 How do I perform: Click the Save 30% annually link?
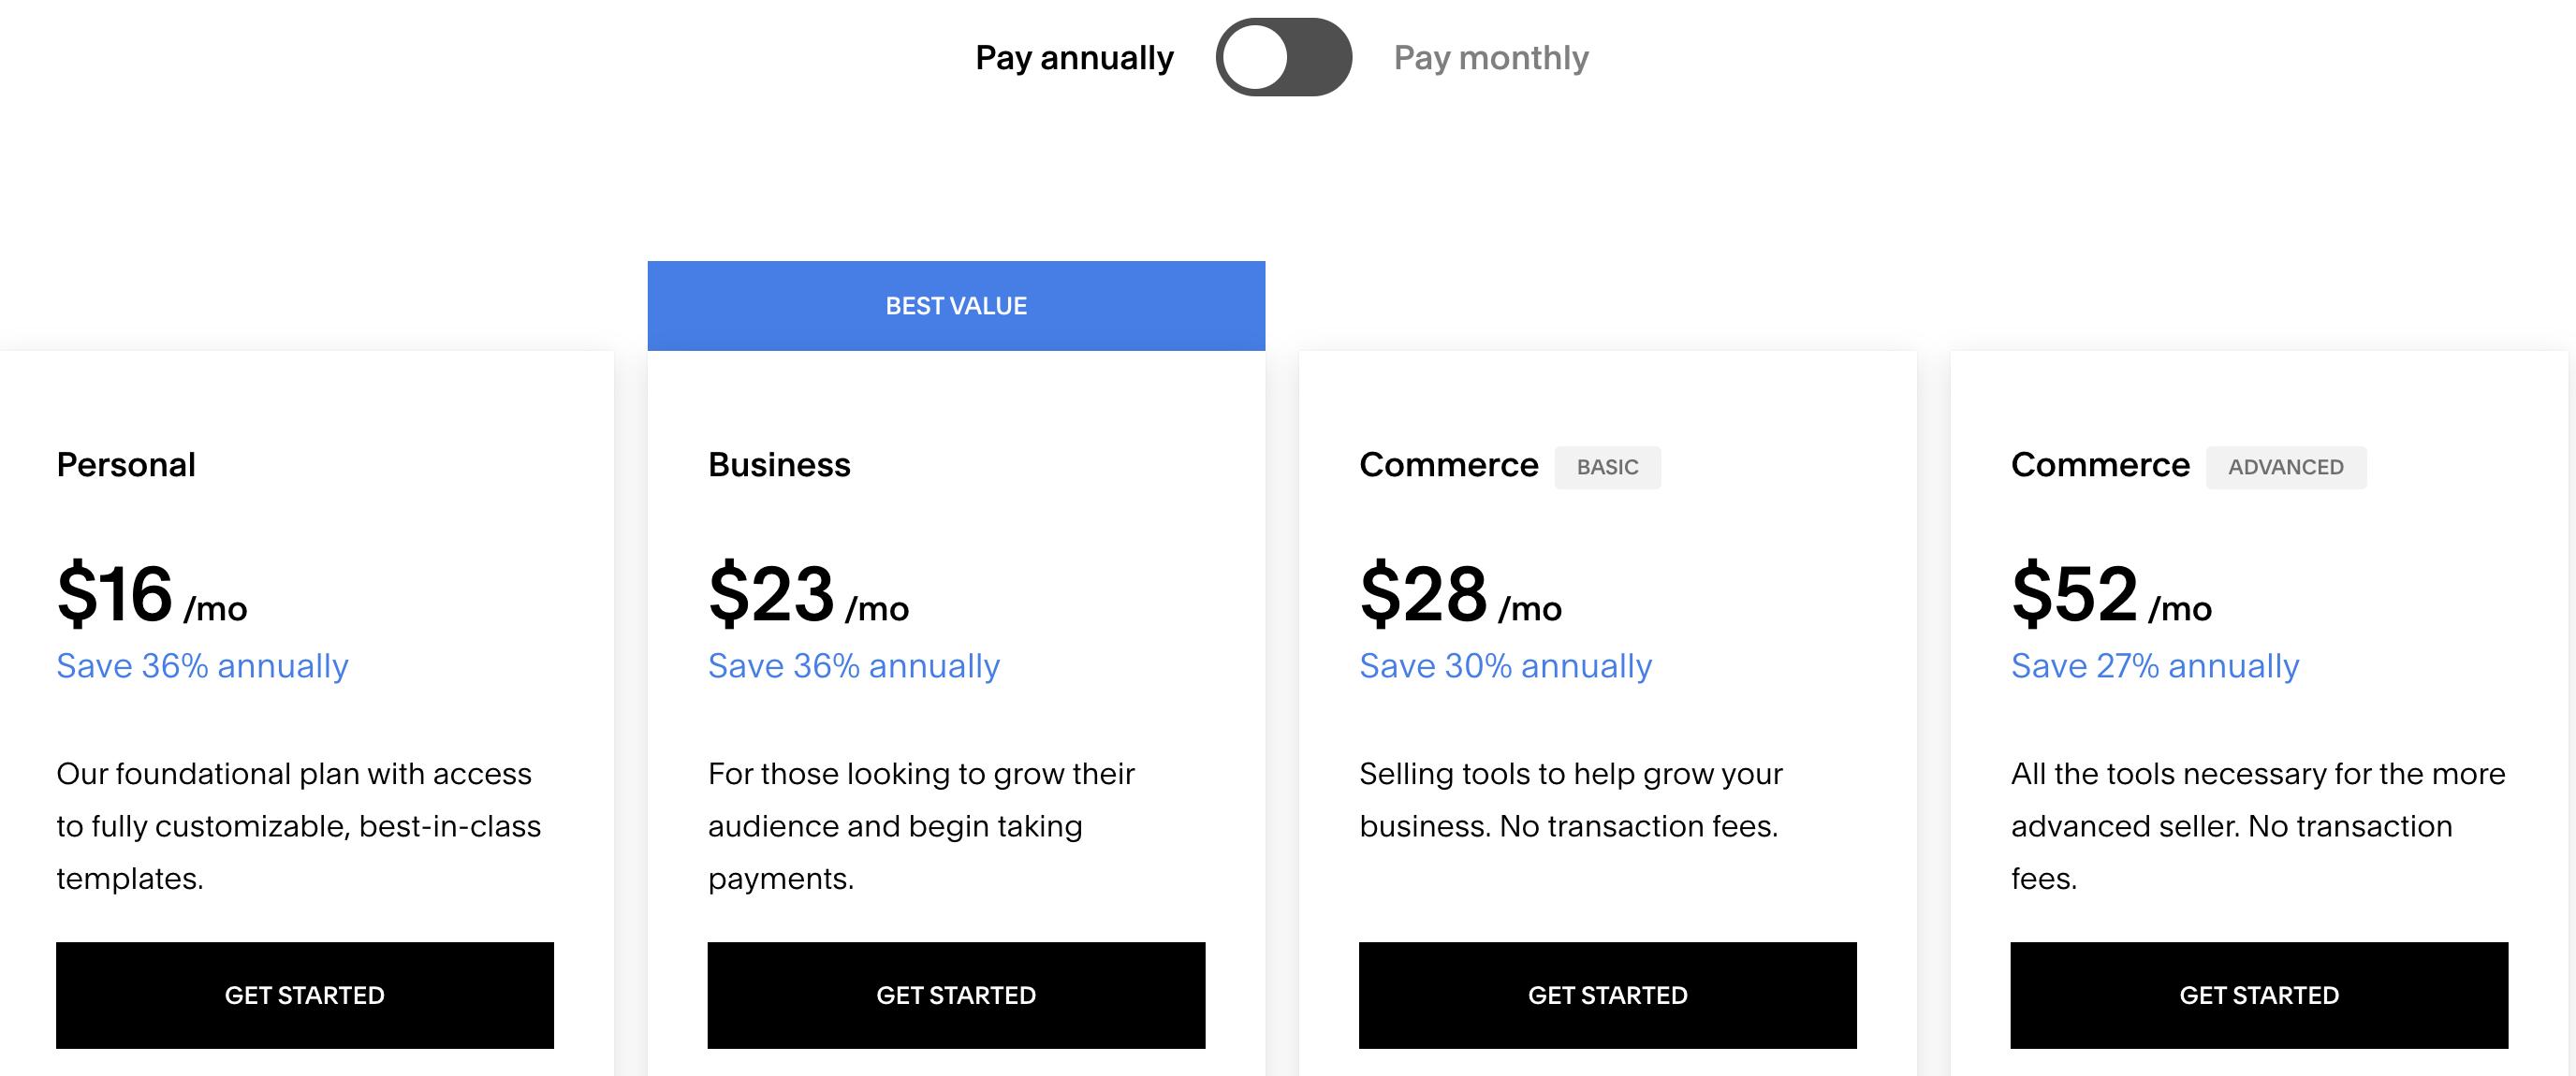[x=1505, y=666]
